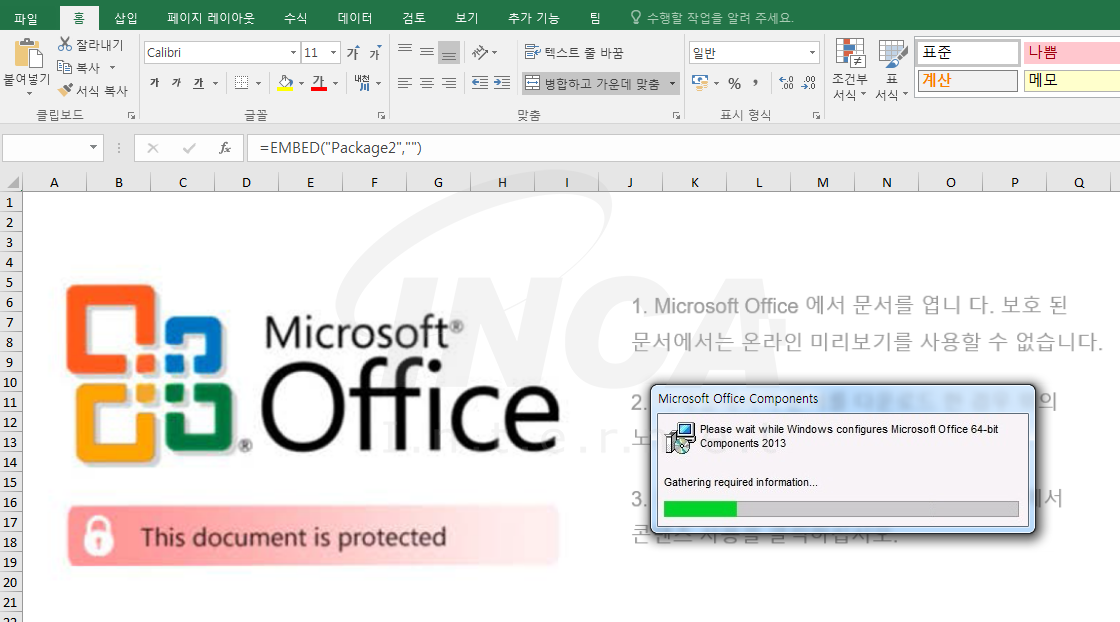Open the font size dropdown

click(333, 53)
